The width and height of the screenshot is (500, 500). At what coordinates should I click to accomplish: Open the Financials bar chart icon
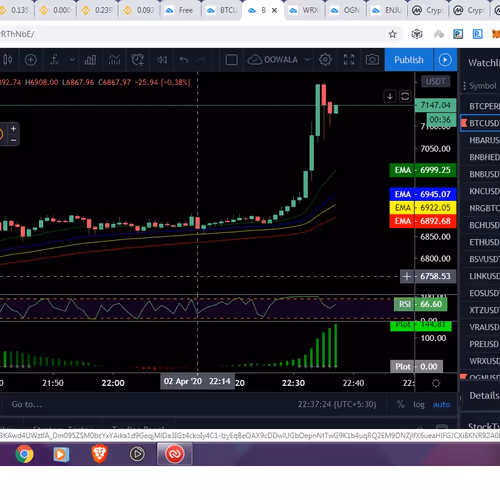90,60
